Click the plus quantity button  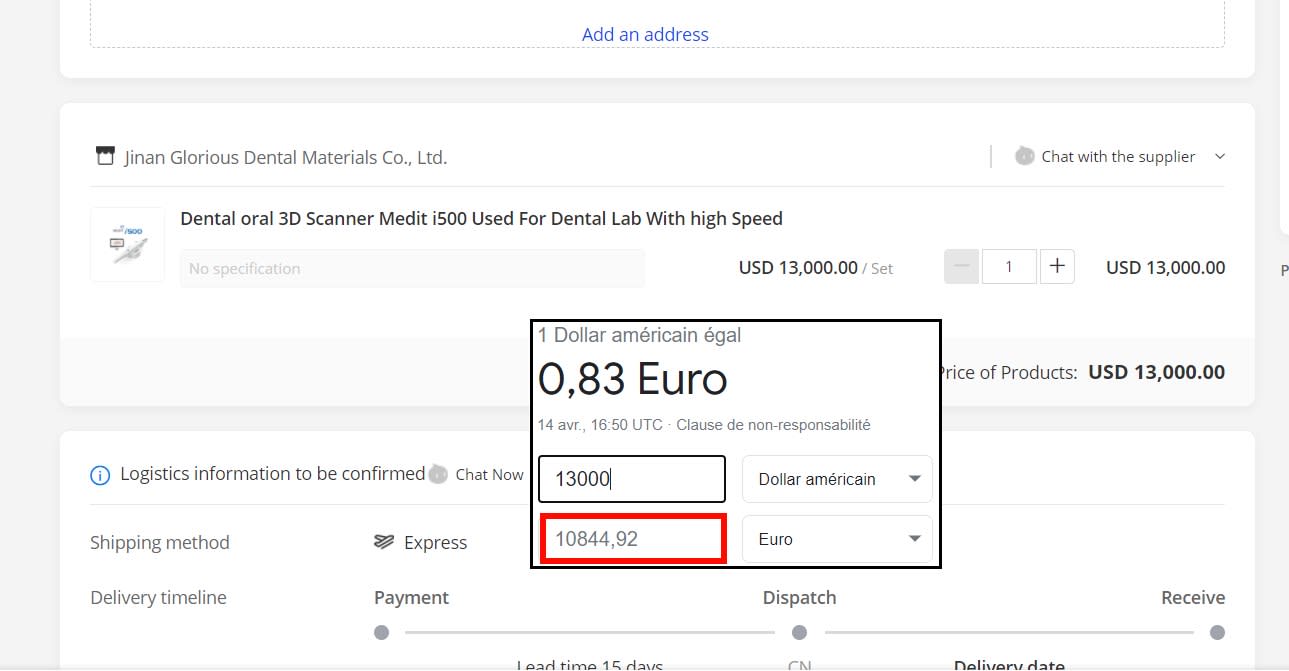1057,267
